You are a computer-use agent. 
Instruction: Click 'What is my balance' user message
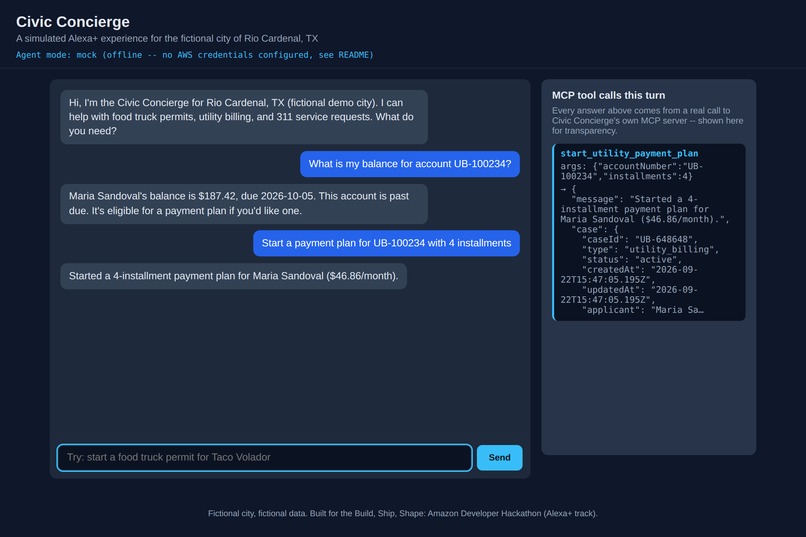click(410, 164)
